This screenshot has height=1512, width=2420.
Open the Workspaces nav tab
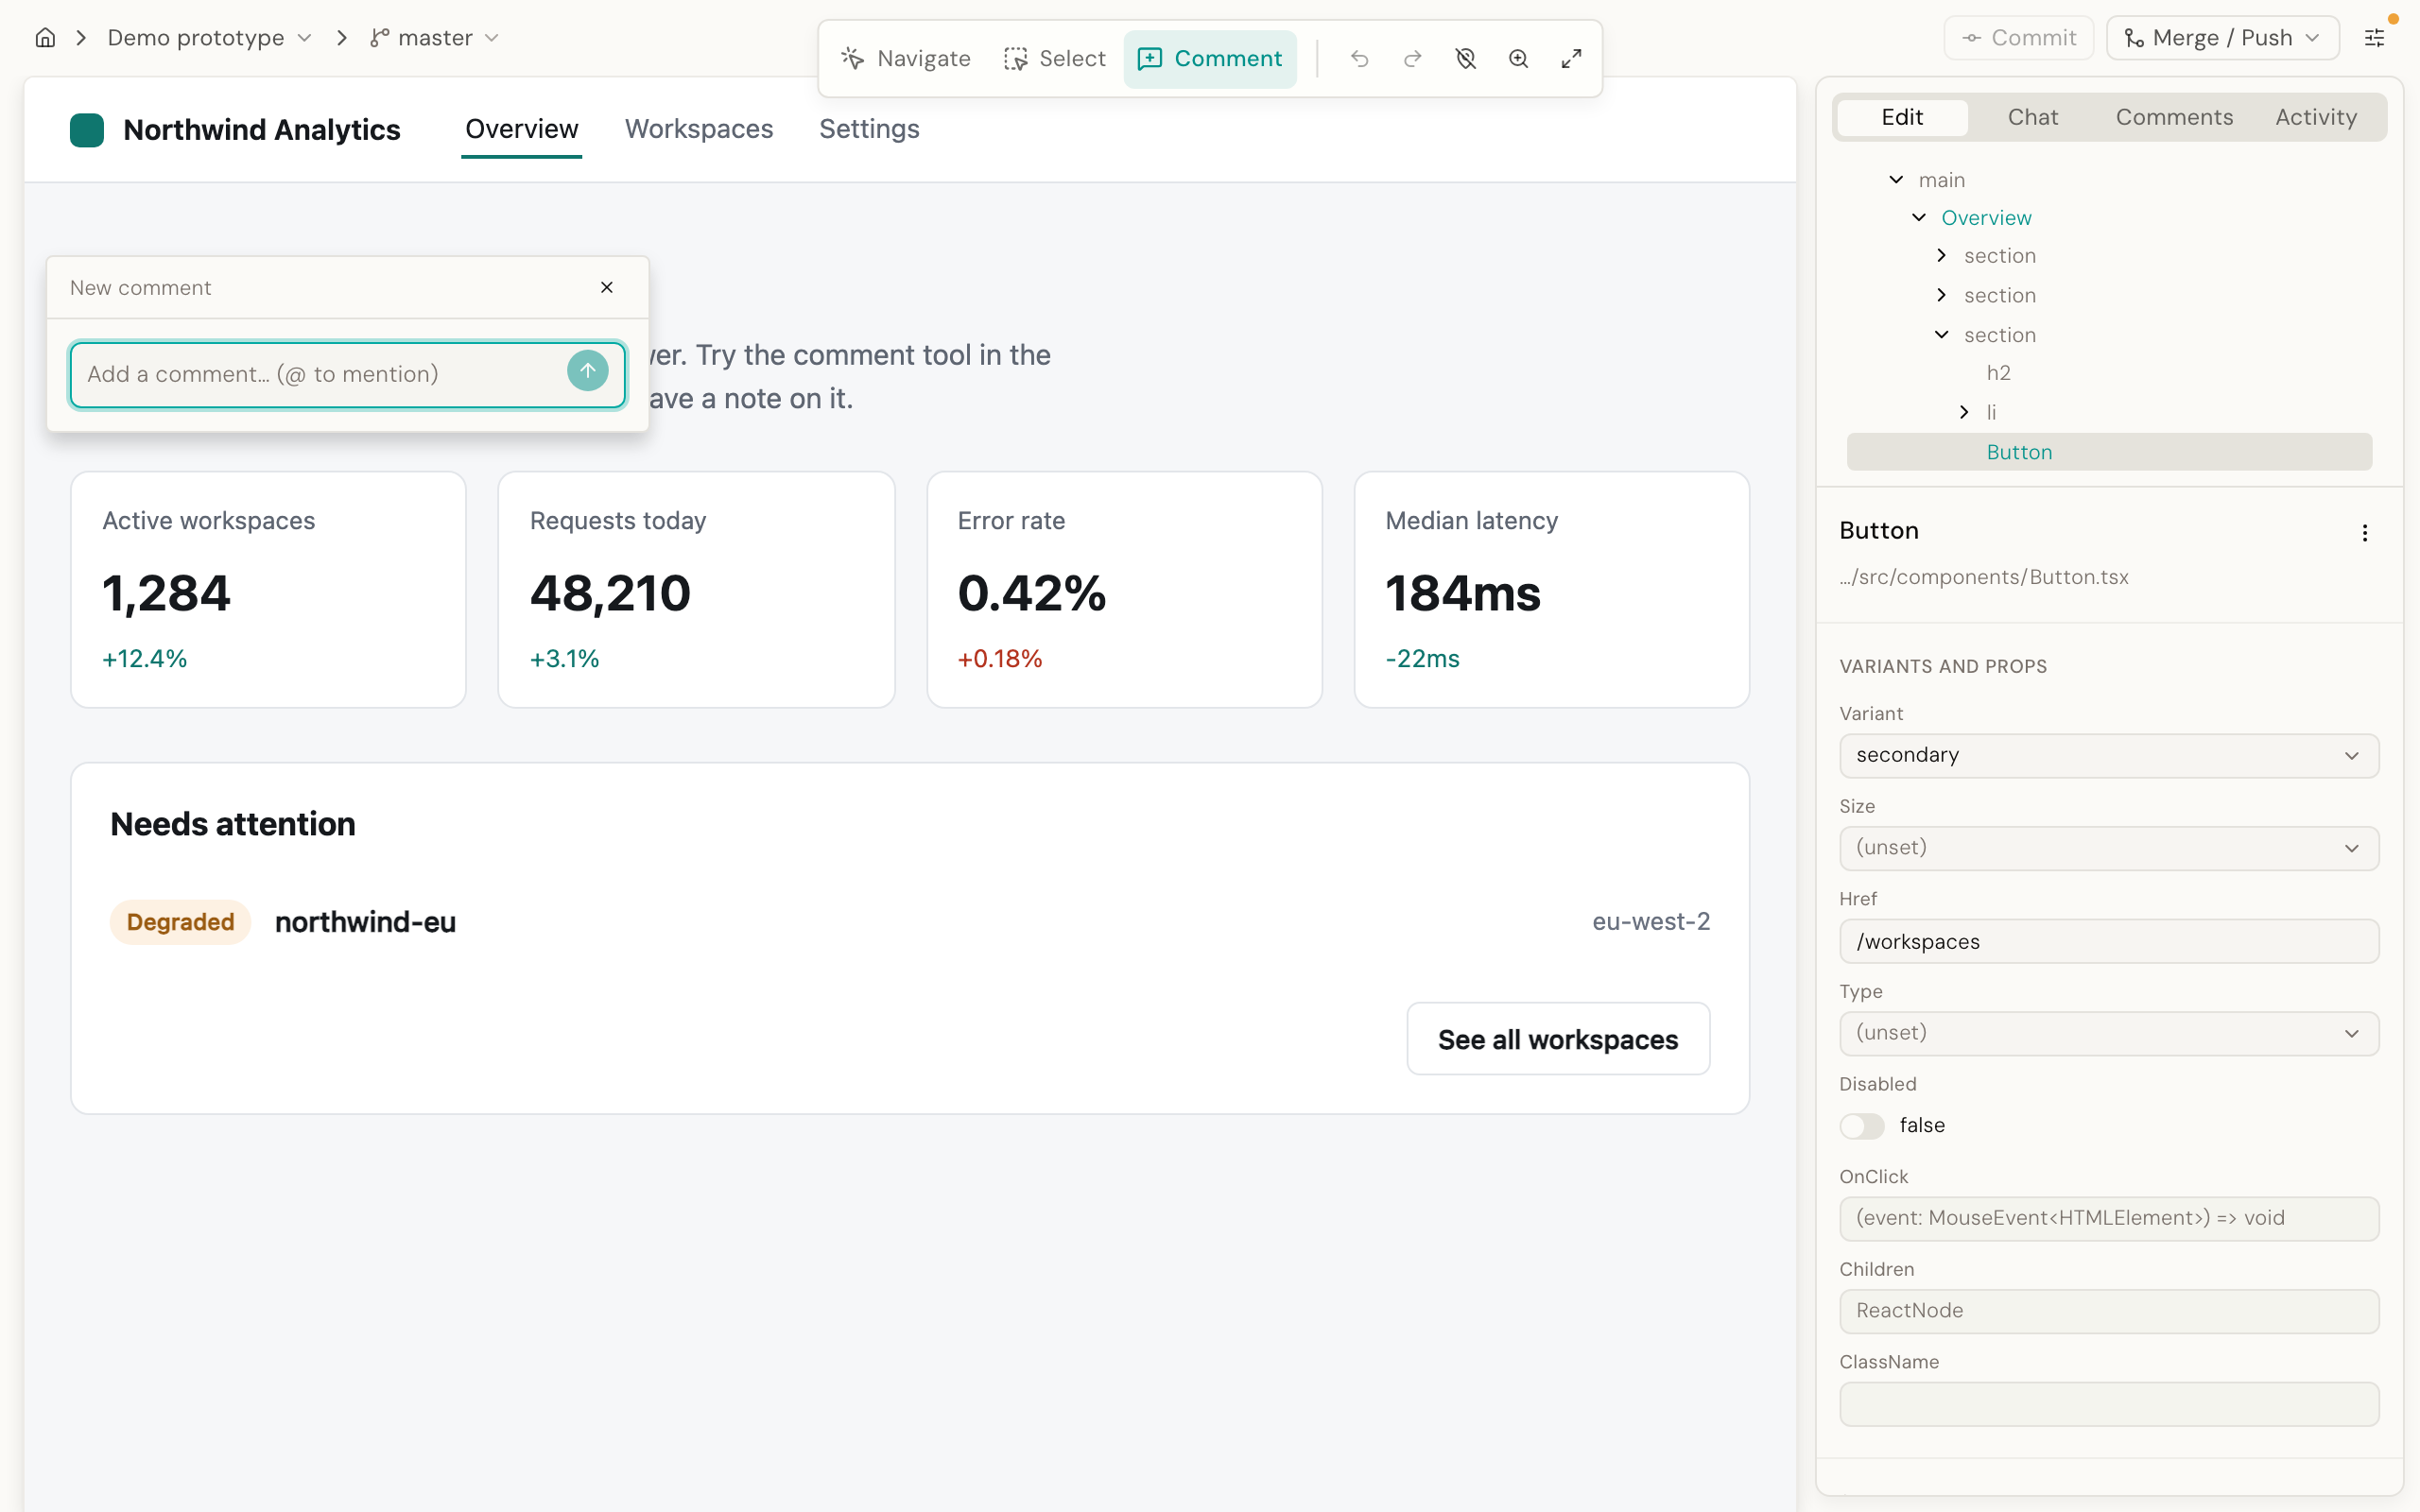tap(699, 129)
